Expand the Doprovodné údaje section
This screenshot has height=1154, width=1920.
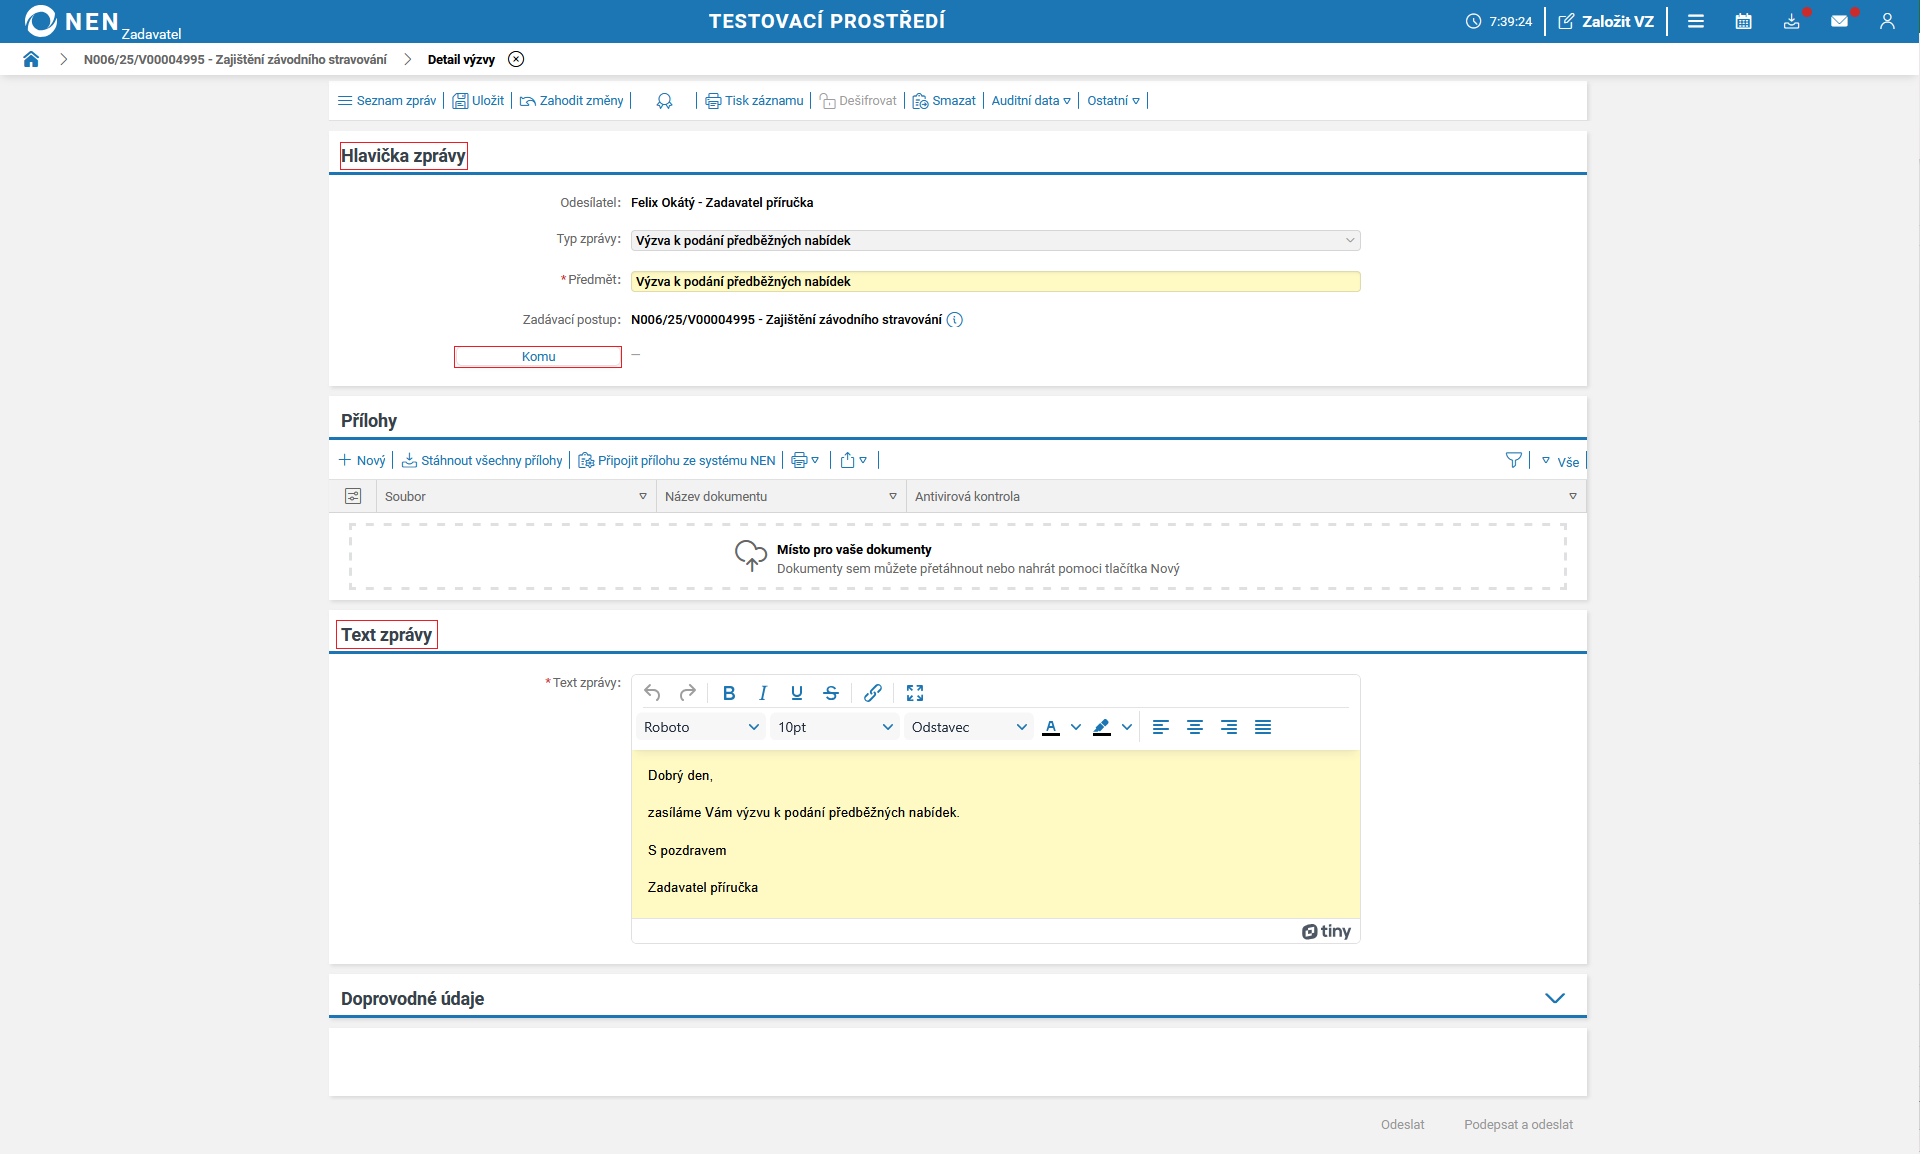click(x=1554, y=998)
